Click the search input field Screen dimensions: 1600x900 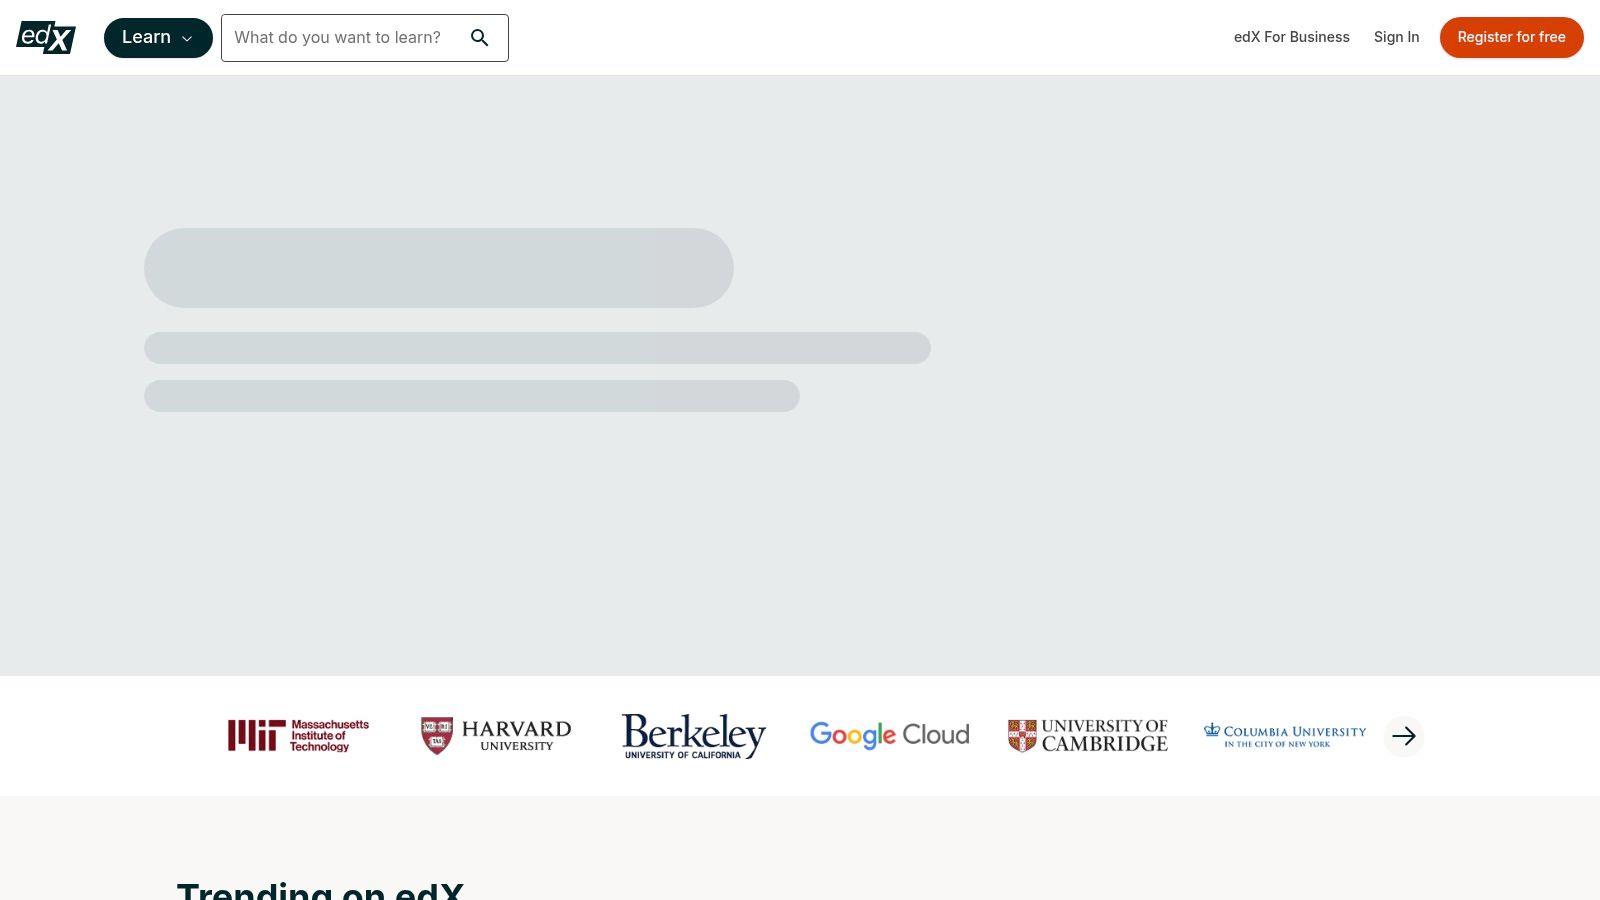(x=345, y=37)
